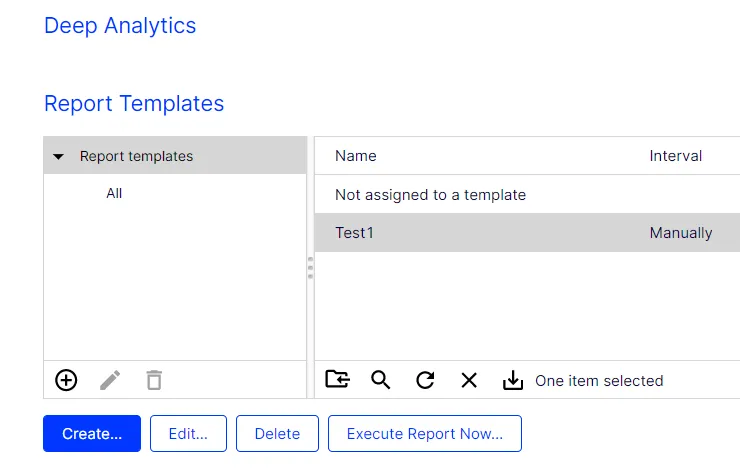Click Execute Report Now... button
This screenshot has height=473, width=740.
[425, 433]
